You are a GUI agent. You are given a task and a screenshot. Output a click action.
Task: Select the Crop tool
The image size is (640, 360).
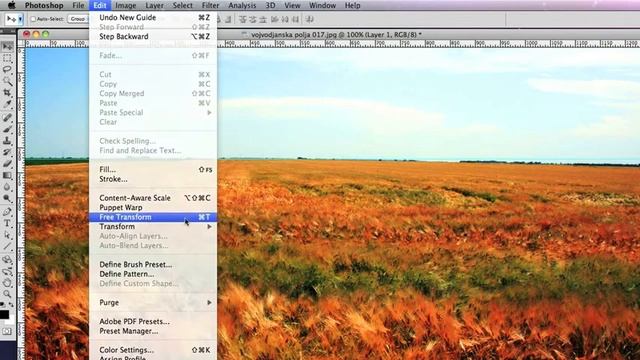coord(7,93)
